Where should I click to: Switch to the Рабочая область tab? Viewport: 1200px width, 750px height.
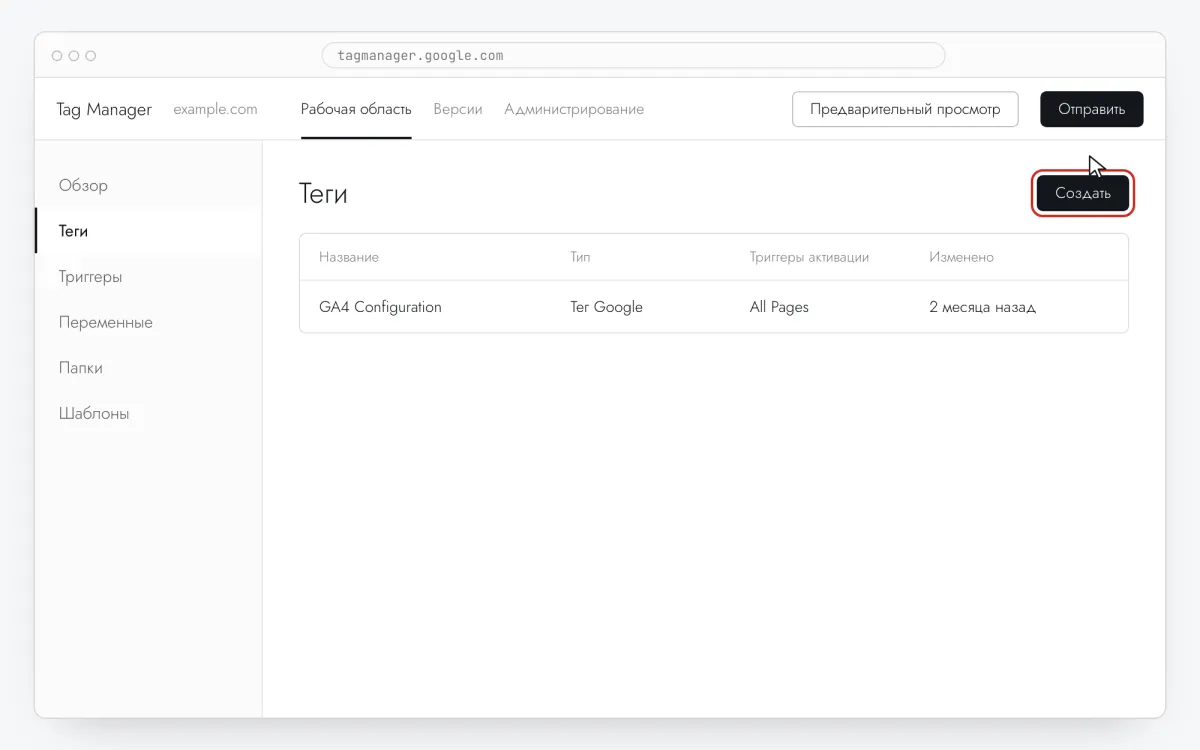(x=356, y=109)
